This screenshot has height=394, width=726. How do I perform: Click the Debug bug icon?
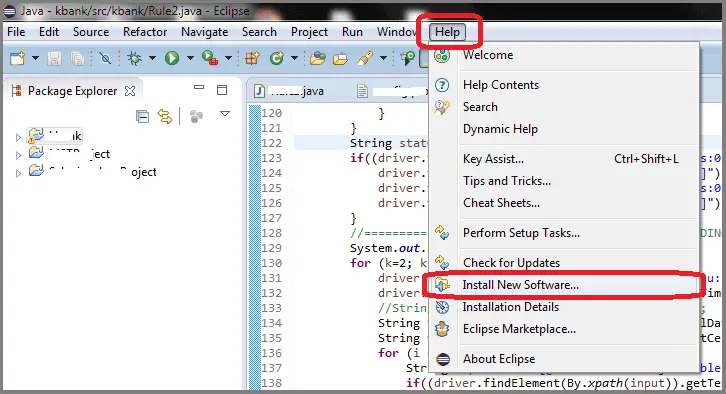pos(135,58)
